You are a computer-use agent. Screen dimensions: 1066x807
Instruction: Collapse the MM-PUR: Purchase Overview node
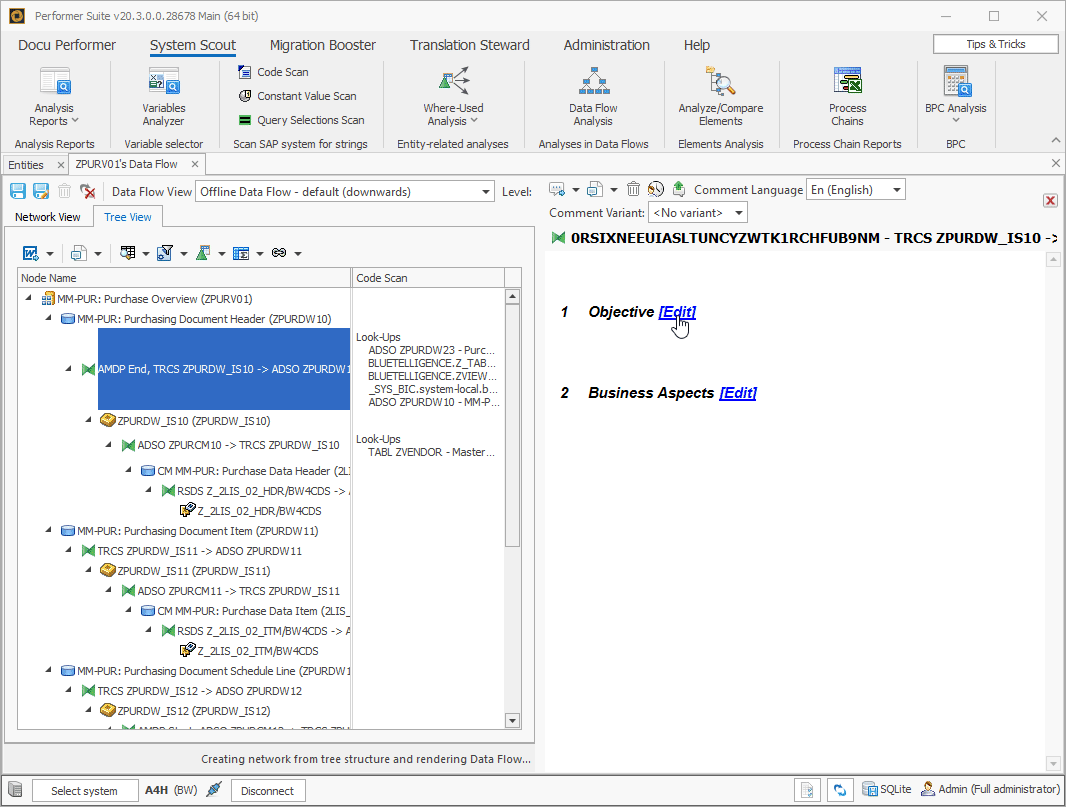[x=26, y=298]
